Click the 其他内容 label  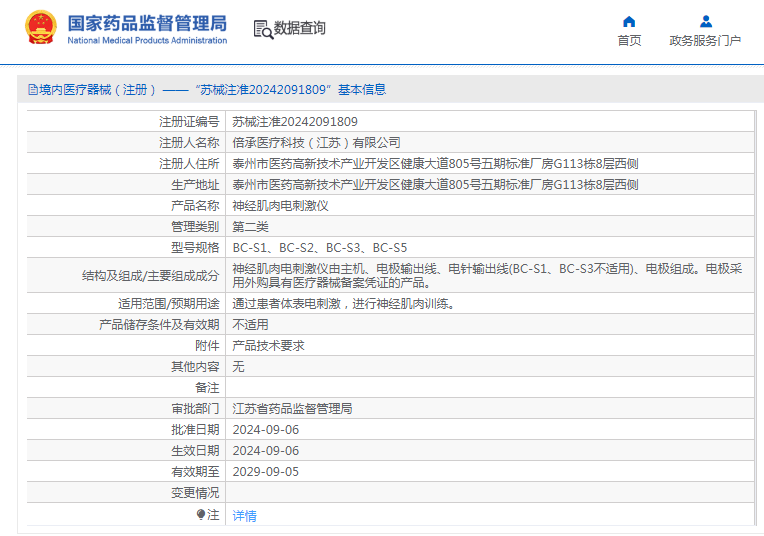point(195,366)
